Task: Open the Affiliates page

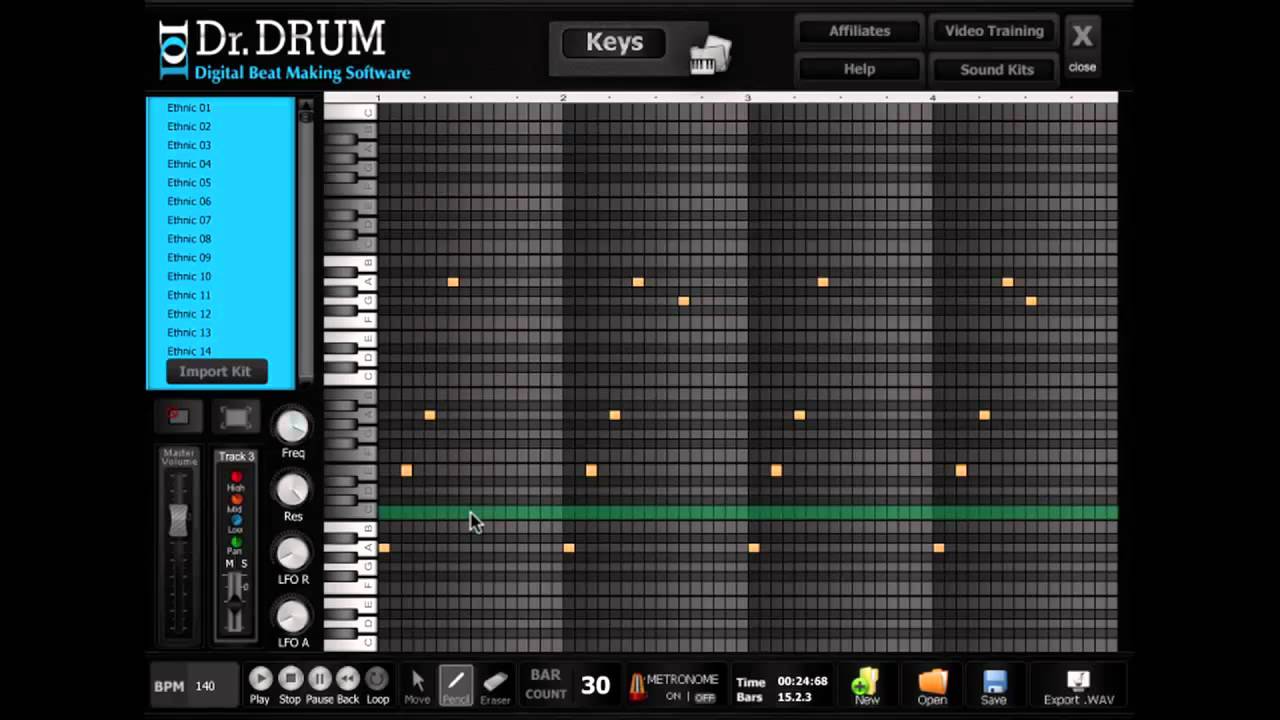Action: pos(859,31)
